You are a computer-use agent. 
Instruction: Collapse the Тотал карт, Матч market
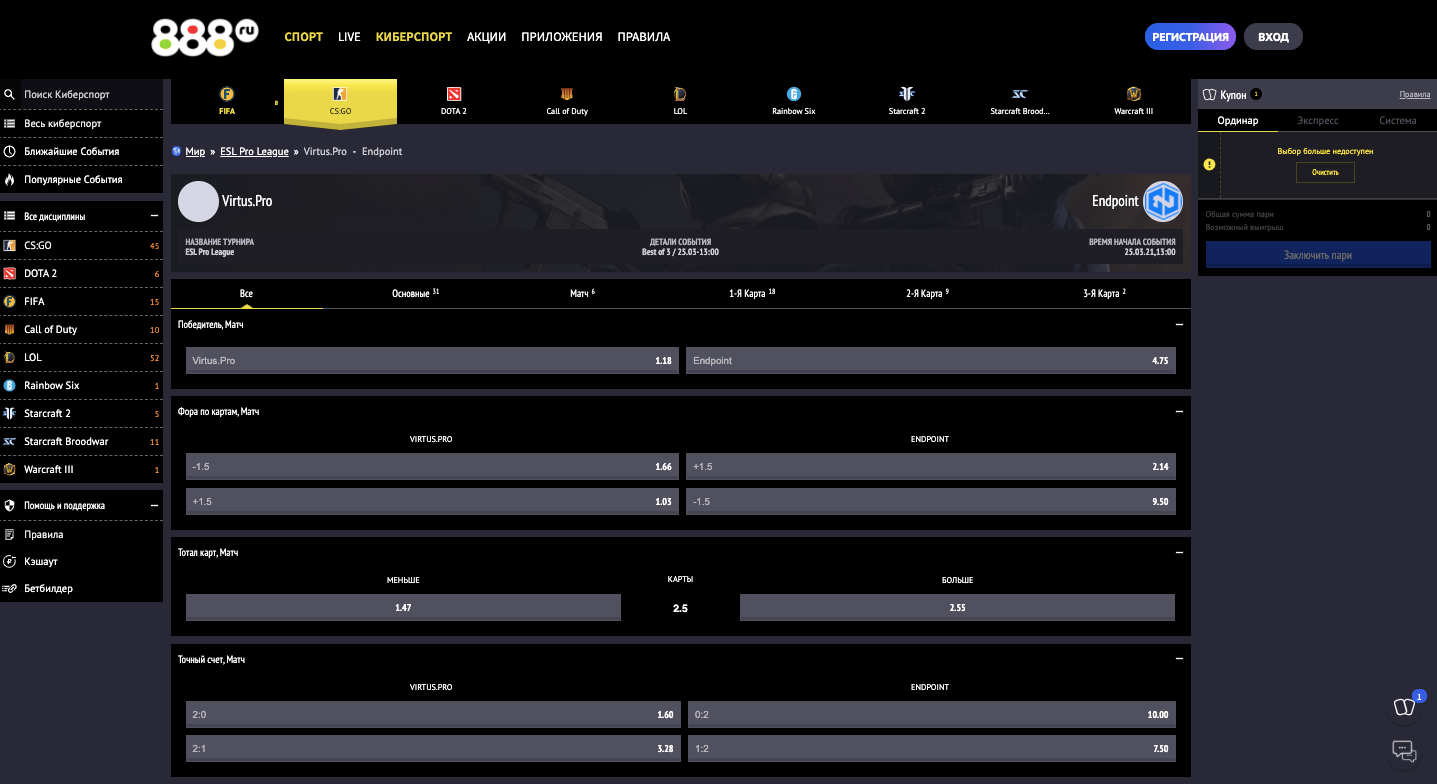point(1180,553)
